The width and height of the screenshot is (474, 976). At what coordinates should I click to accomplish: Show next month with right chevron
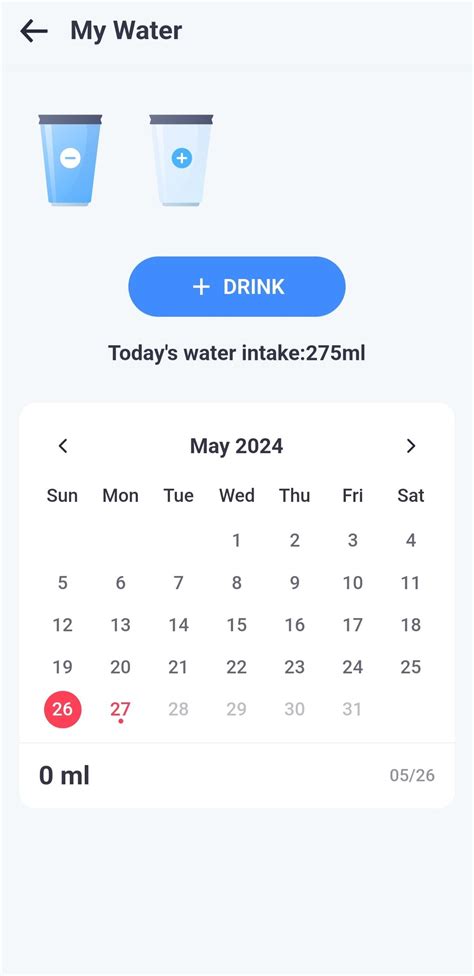pos(411,446)
